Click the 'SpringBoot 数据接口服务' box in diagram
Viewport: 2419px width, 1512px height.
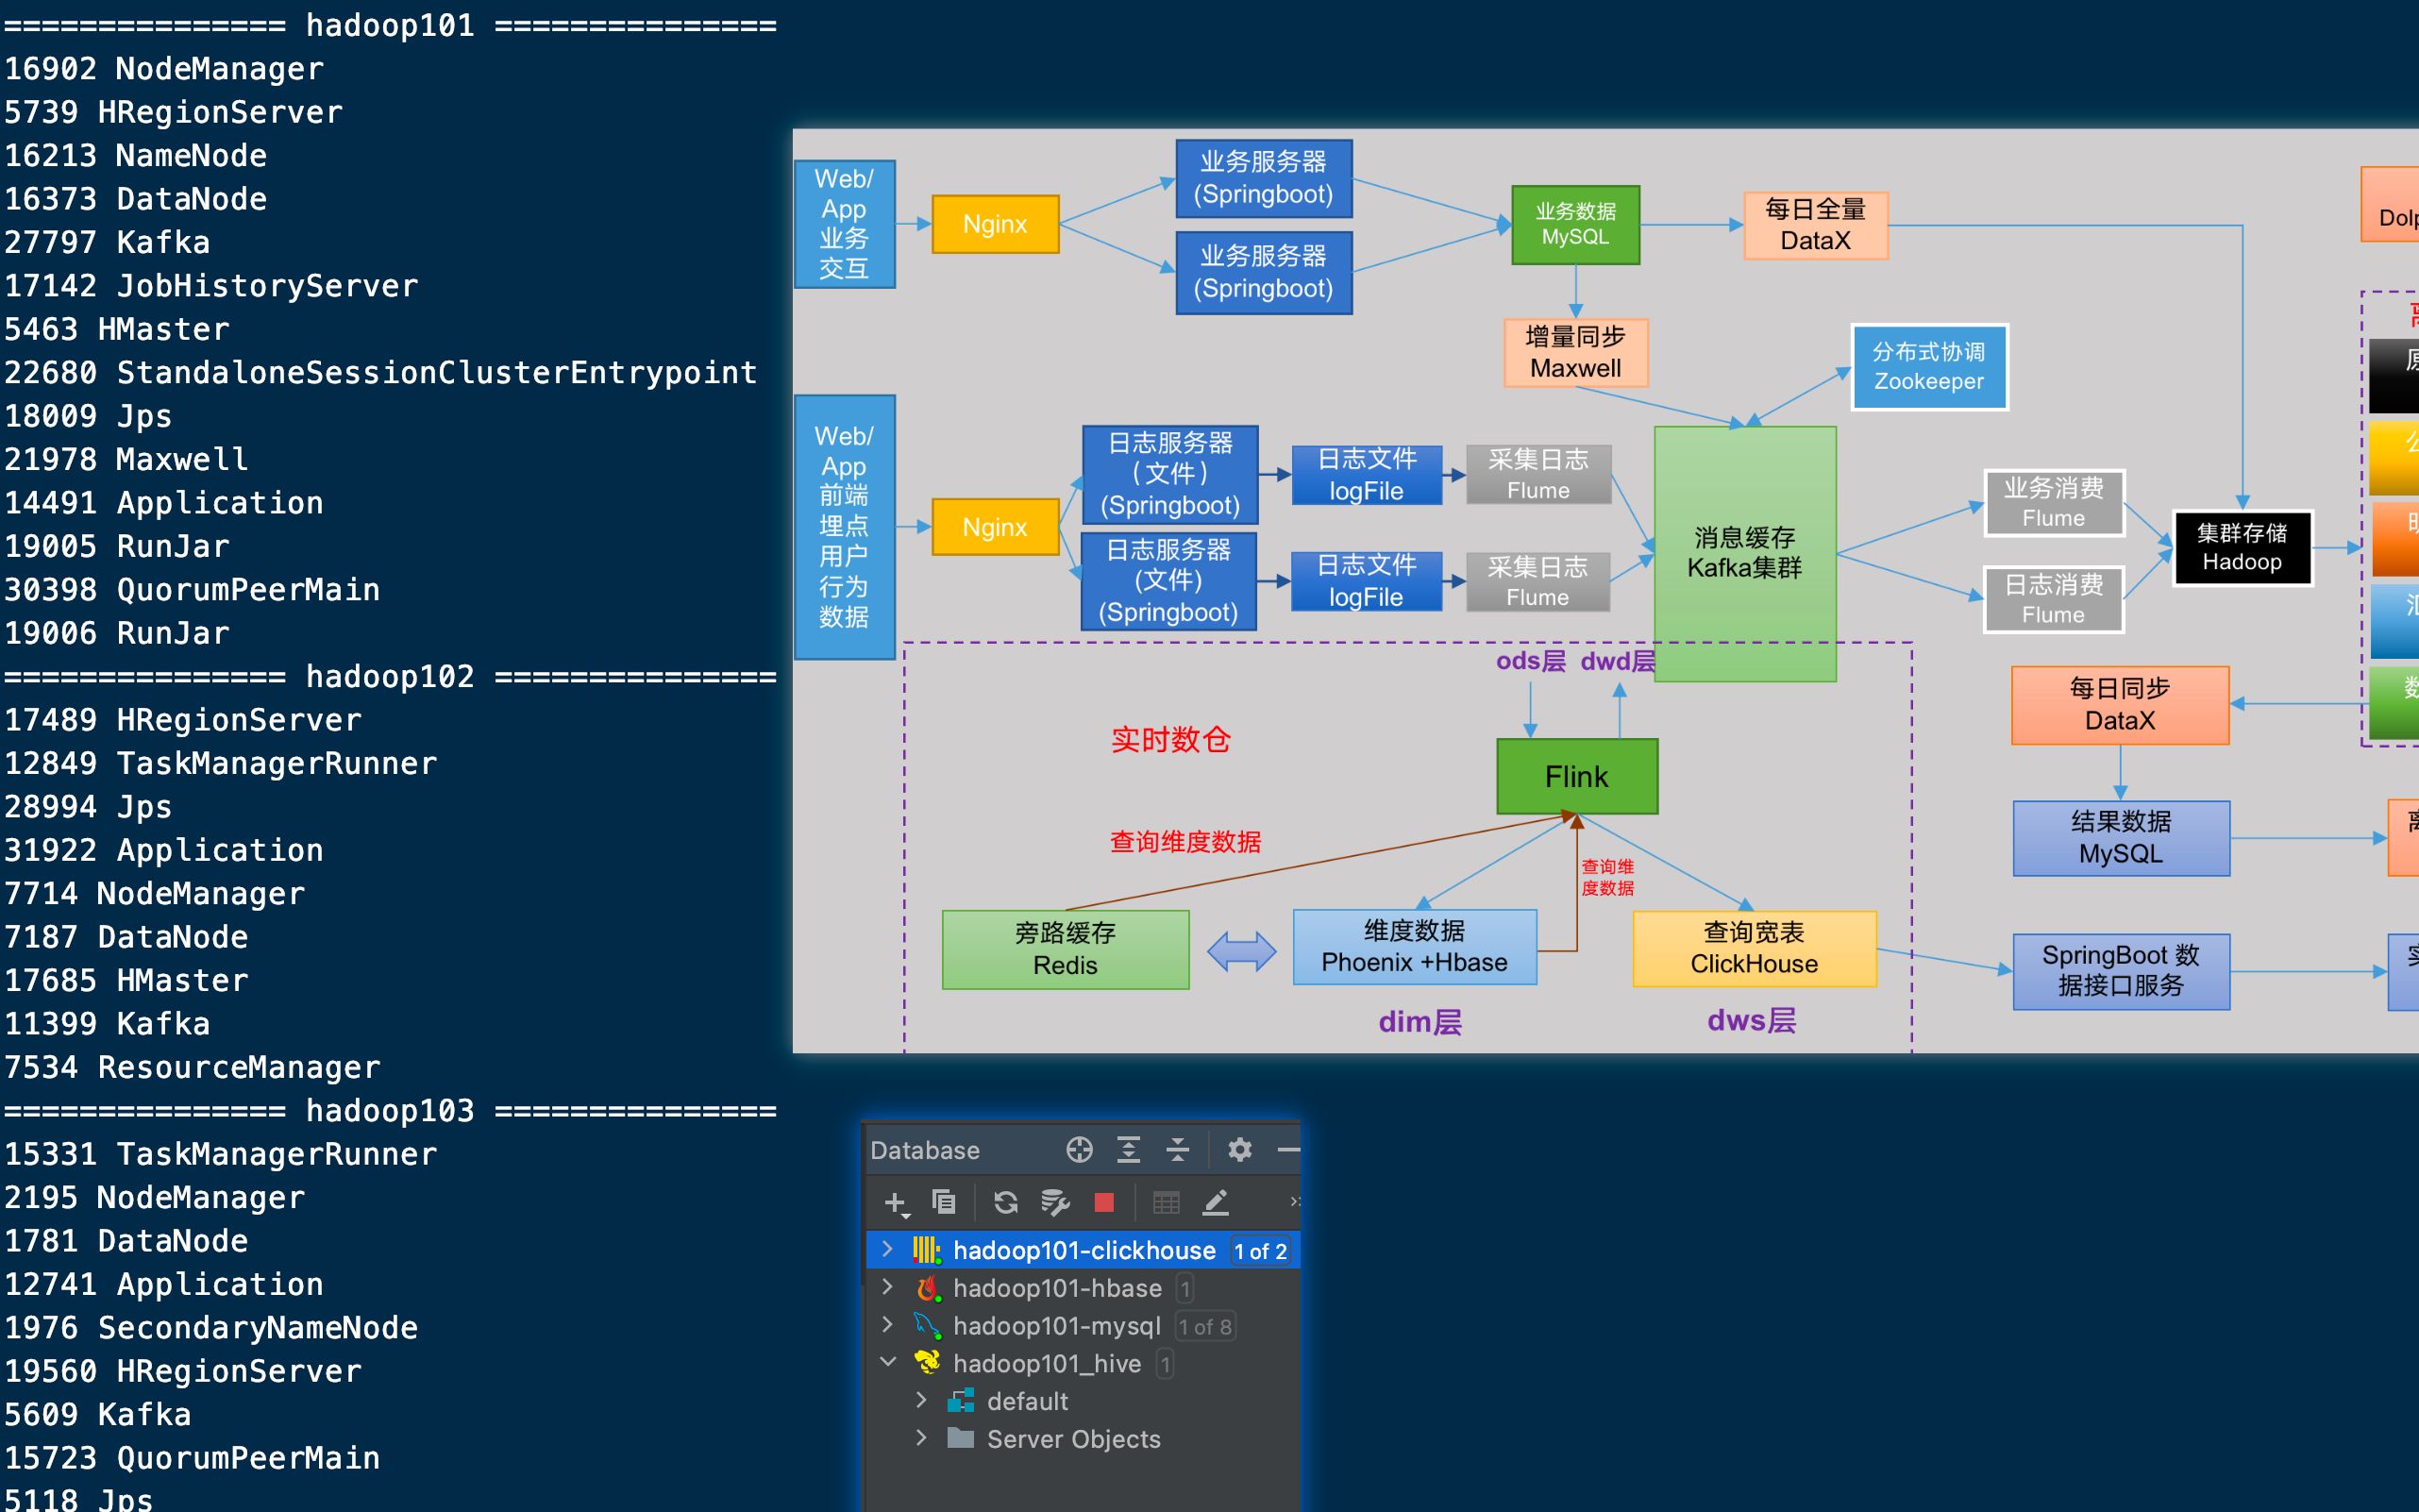(x=2121, y=971)
